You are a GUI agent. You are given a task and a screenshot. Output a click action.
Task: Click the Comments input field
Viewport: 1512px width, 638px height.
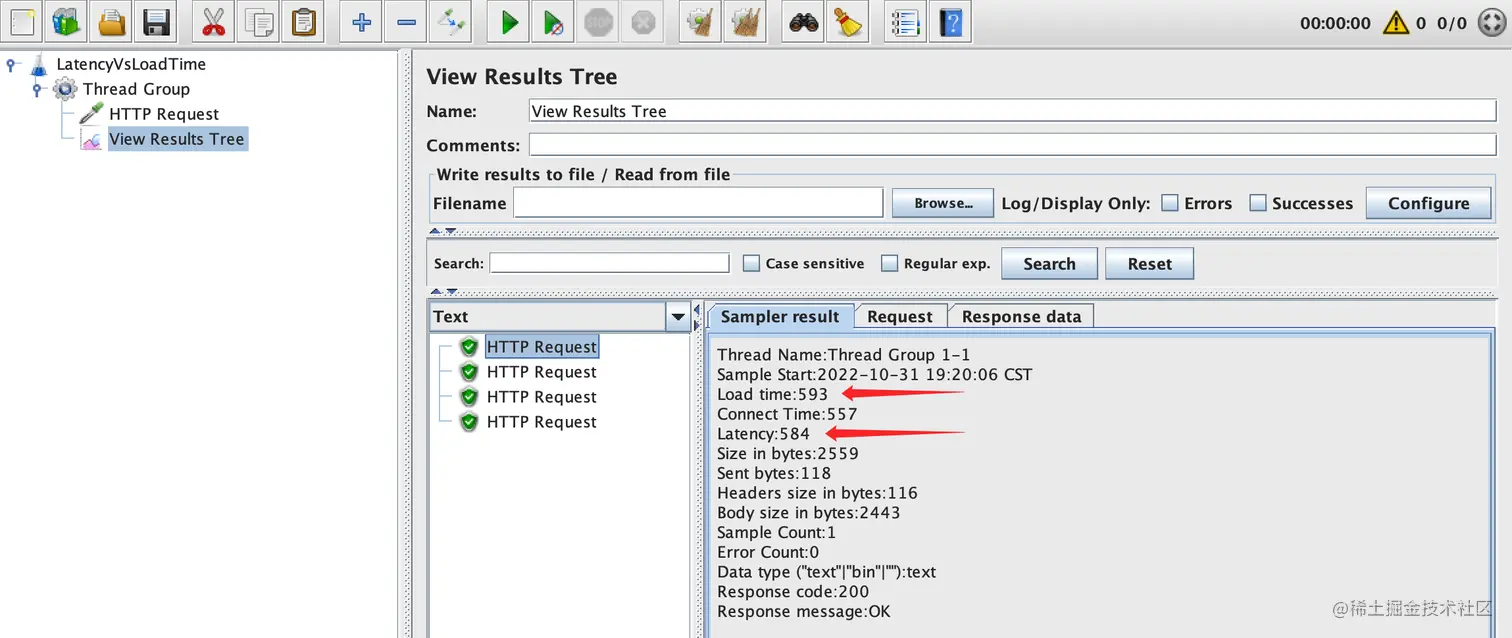(1012, 145)
